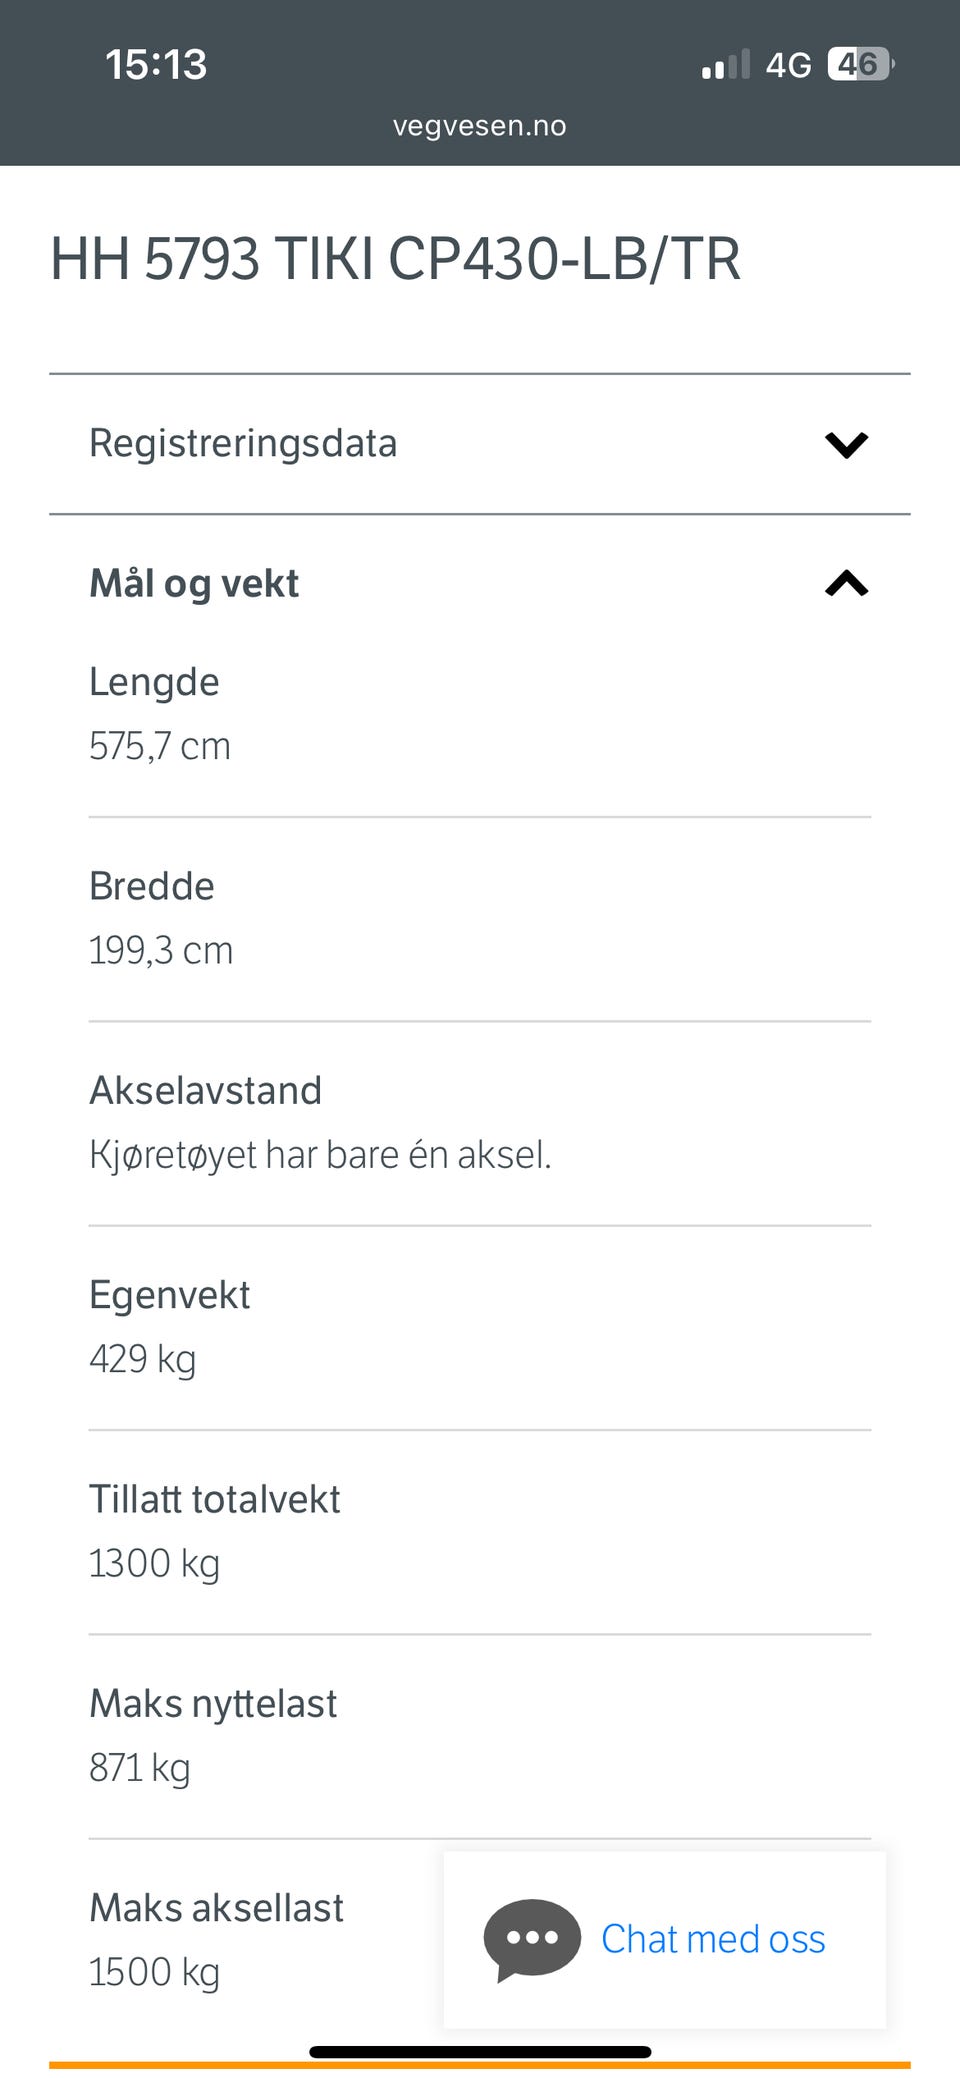The height and width of the screenshot is (2078, 960).
Task: Tap the battery indicator icon
Action: [x=861, y=64]
